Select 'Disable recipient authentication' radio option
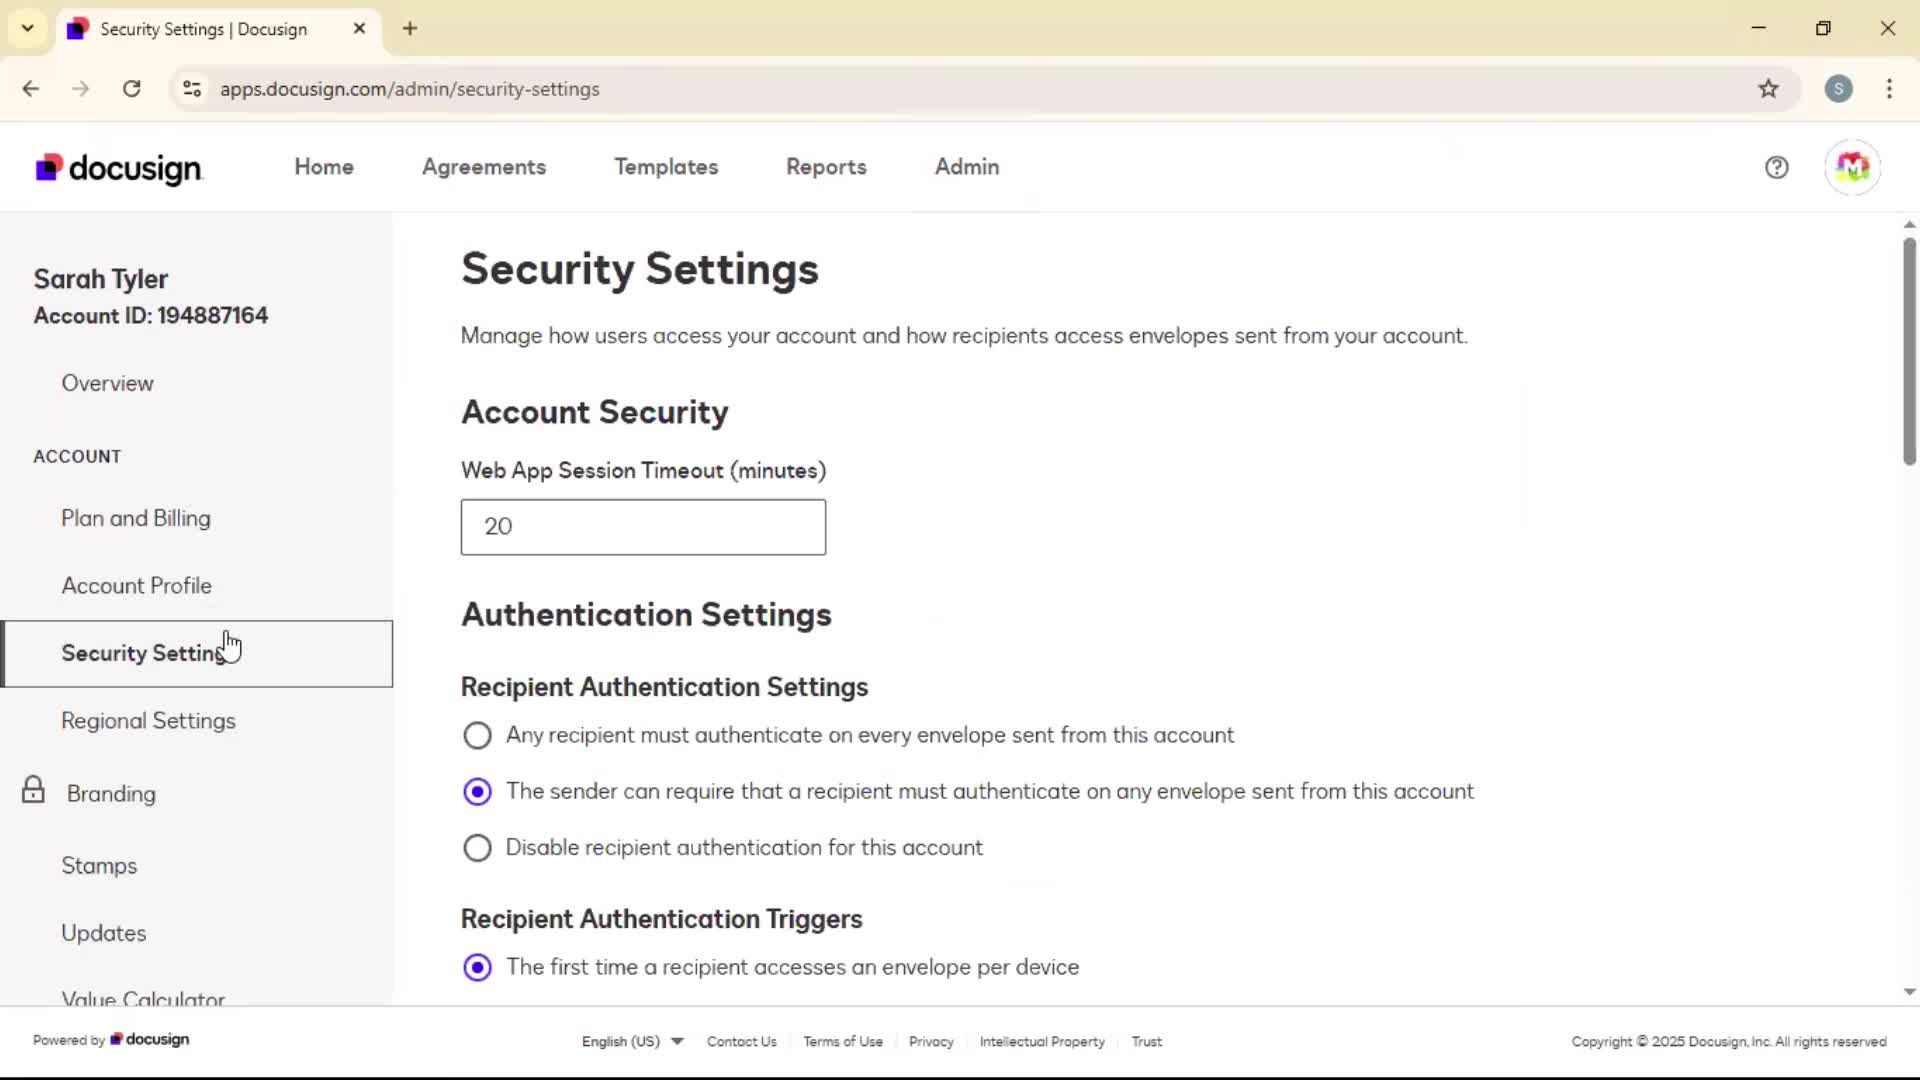This screenshot has height=1080, width=1920. pos(477,848)
